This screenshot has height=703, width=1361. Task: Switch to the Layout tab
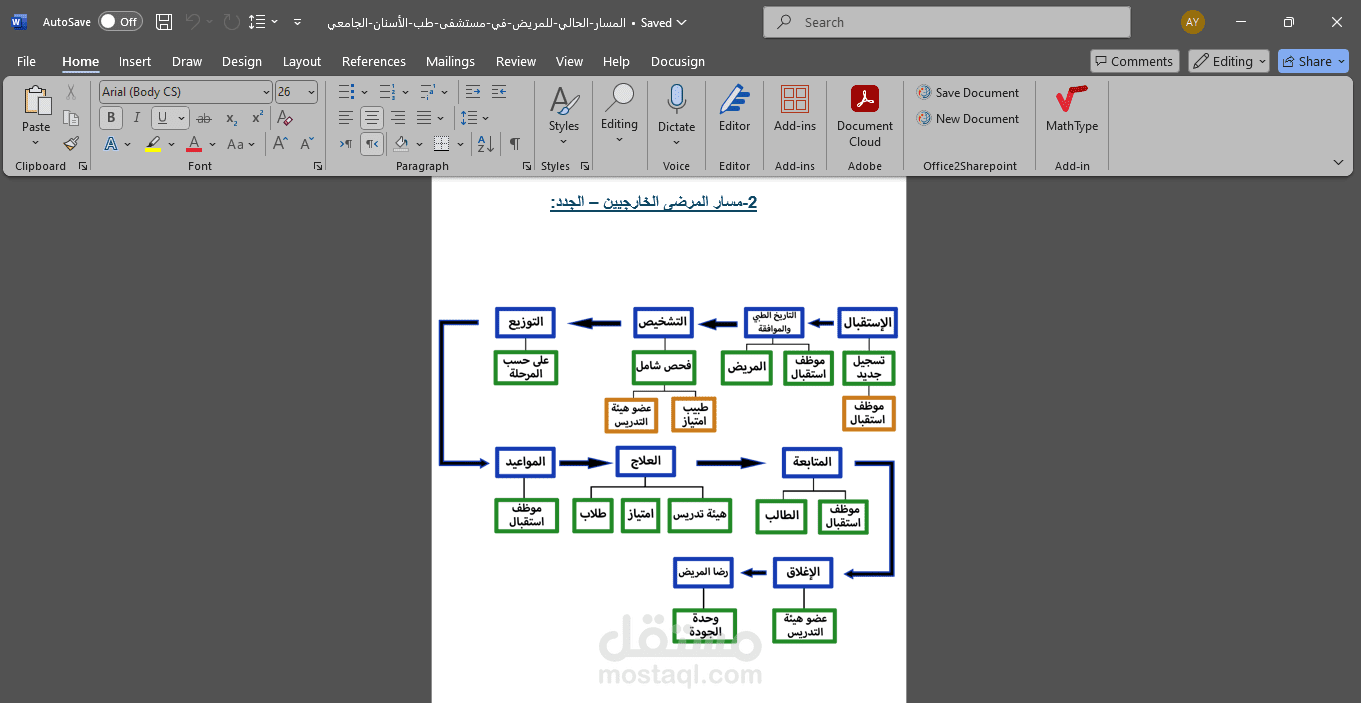point(302,61)
